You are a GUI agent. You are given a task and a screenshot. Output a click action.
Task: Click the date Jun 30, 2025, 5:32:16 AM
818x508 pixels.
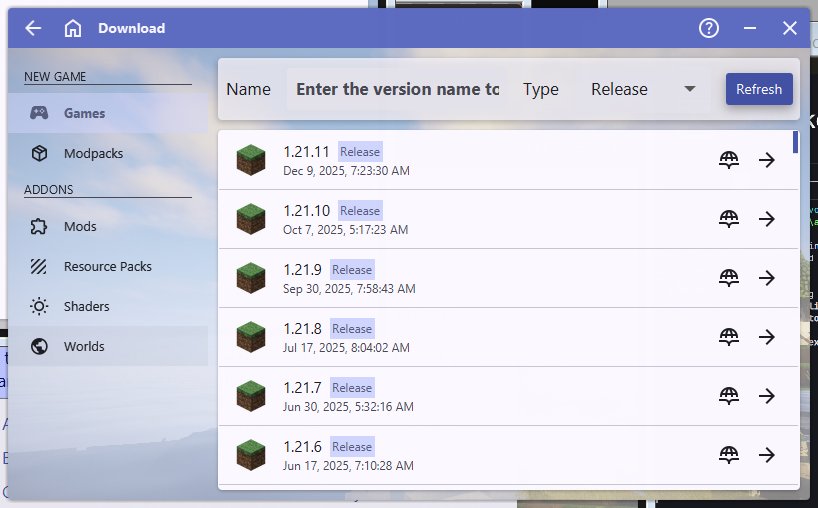pyautogui.click(x=348, y=406)
